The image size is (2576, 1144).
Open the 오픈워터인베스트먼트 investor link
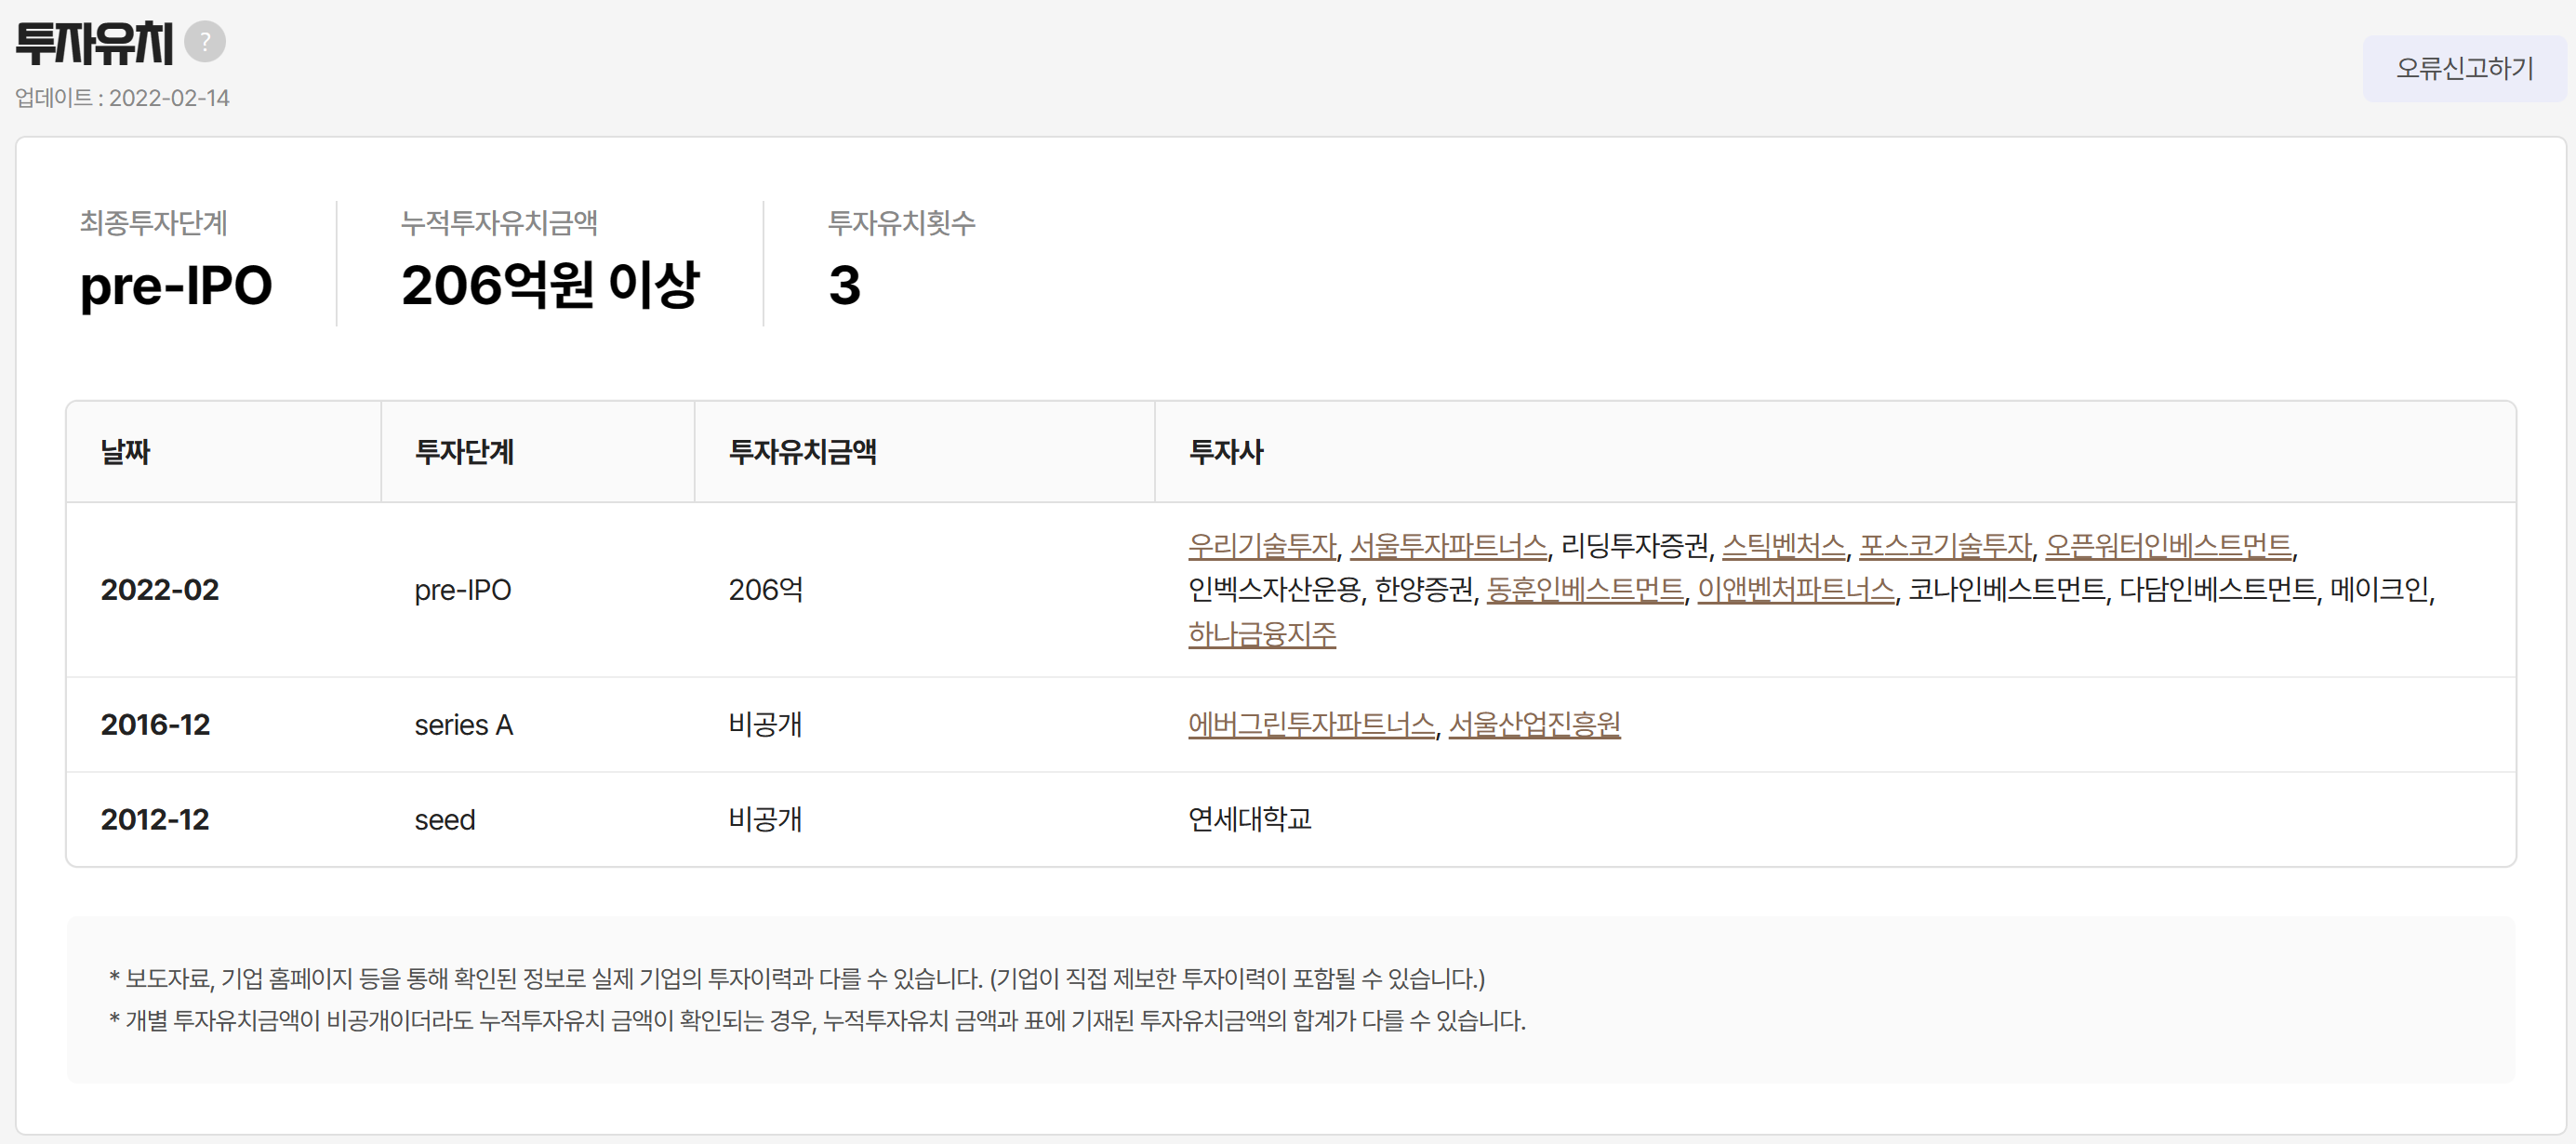pyautogui.click(x=2167, y=546)
